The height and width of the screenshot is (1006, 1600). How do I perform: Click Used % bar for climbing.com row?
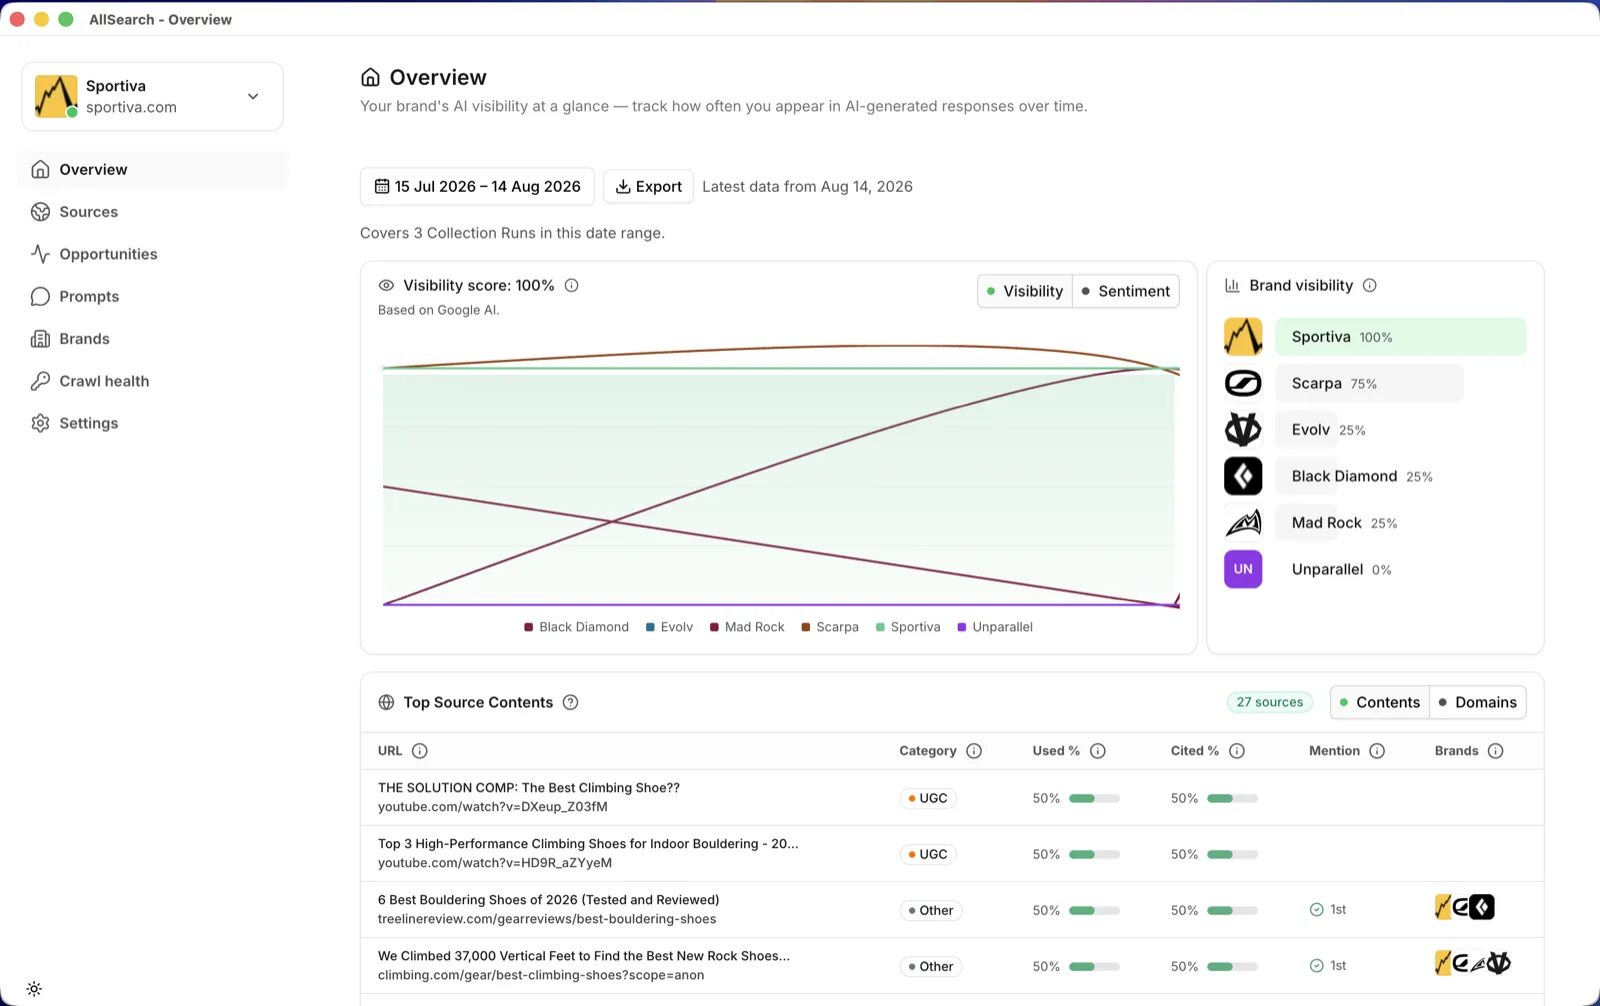[1094, 966]
